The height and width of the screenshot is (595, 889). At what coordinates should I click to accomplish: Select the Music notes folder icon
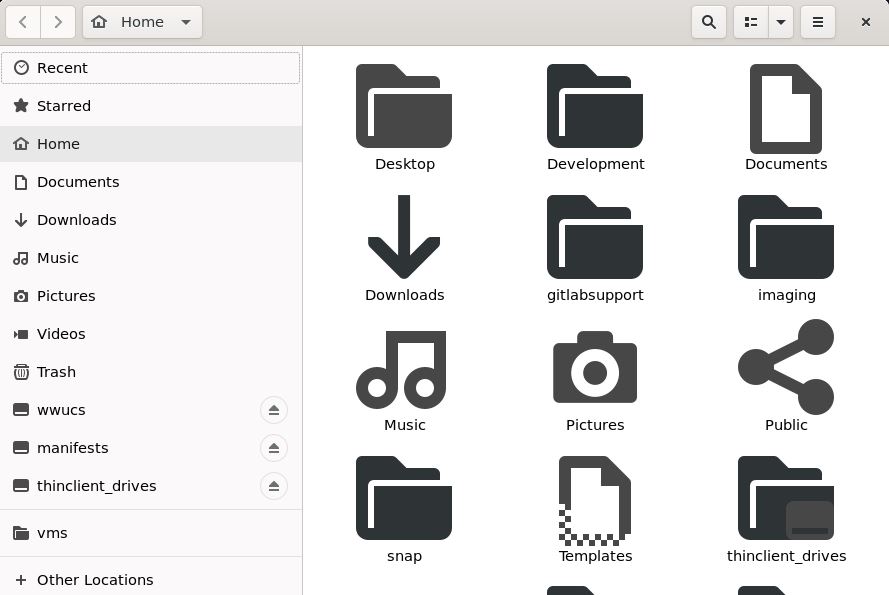point(401,370)
